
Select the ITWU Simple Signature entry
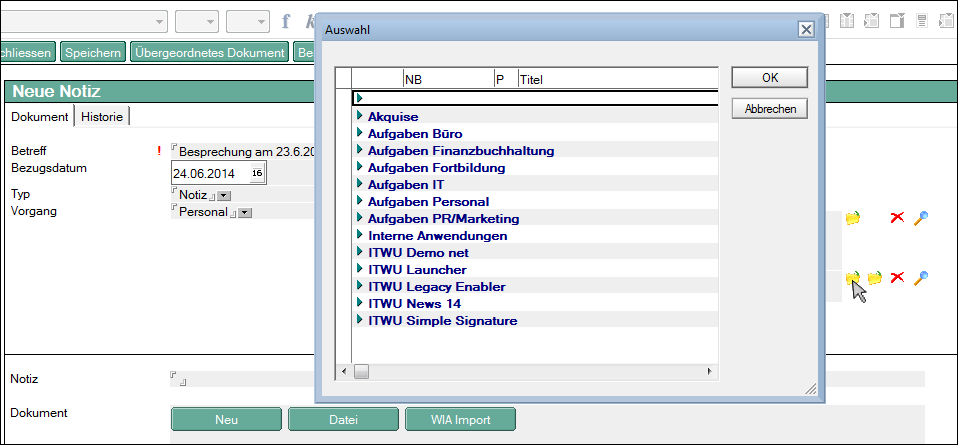click(442, 321)
